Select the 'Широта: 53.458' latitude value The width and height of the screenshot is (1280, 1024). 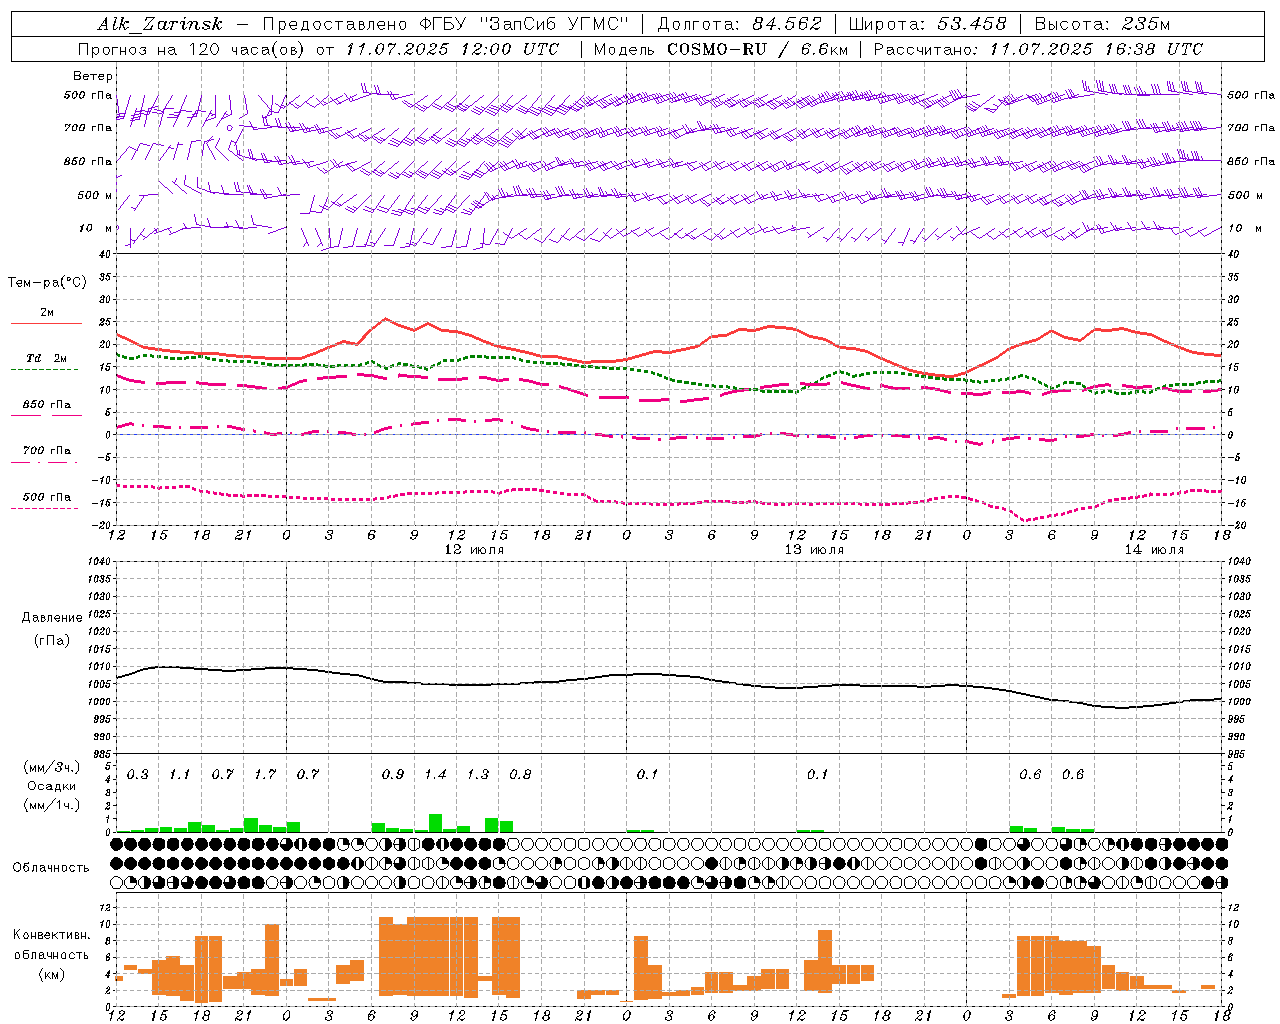928,24
